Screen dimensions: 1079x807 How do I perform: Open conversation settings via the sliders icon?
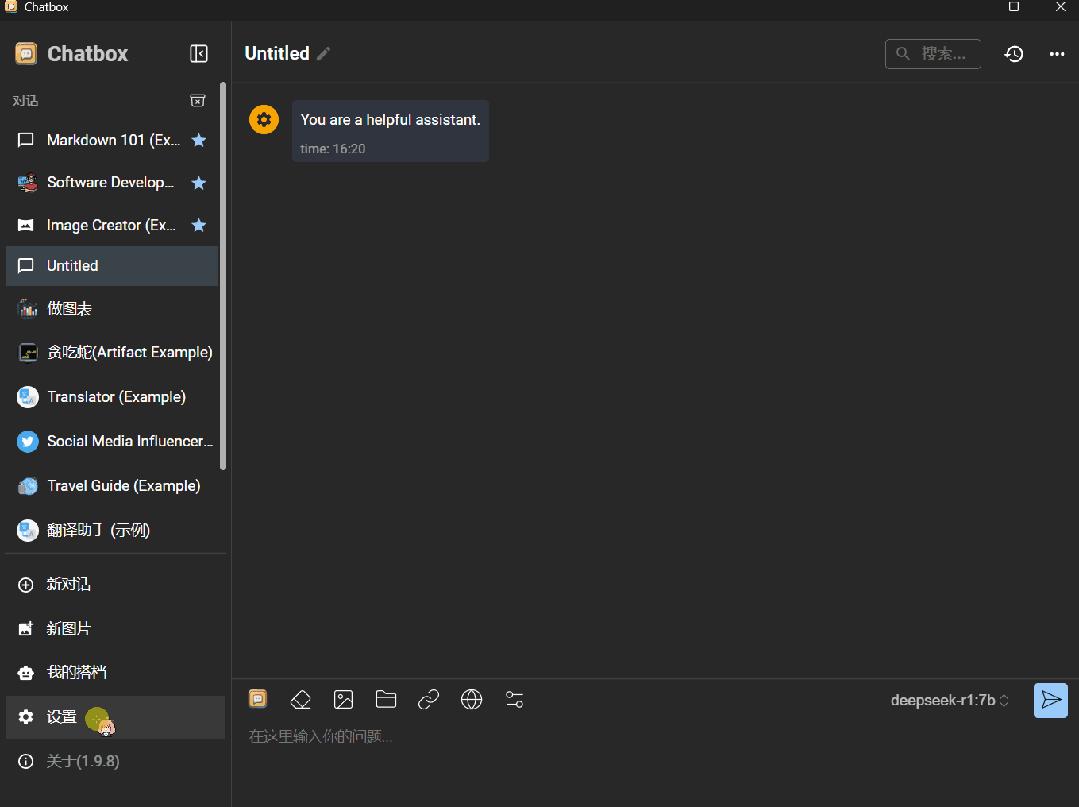coord(514,700)
